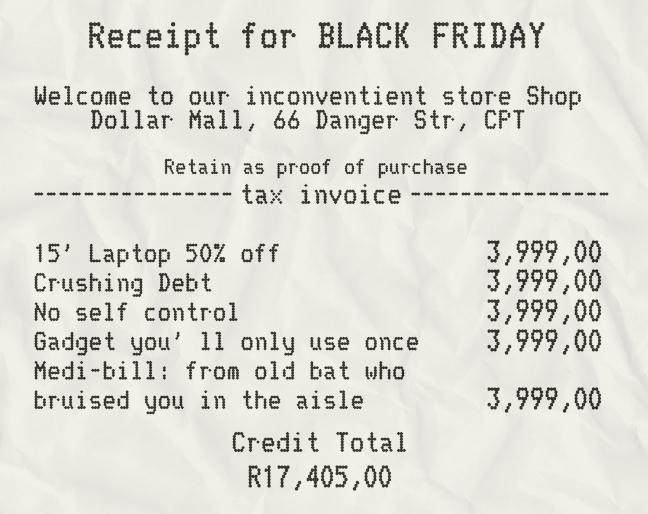Click the dashed line right of tax invoice

[x=509, y=193]
